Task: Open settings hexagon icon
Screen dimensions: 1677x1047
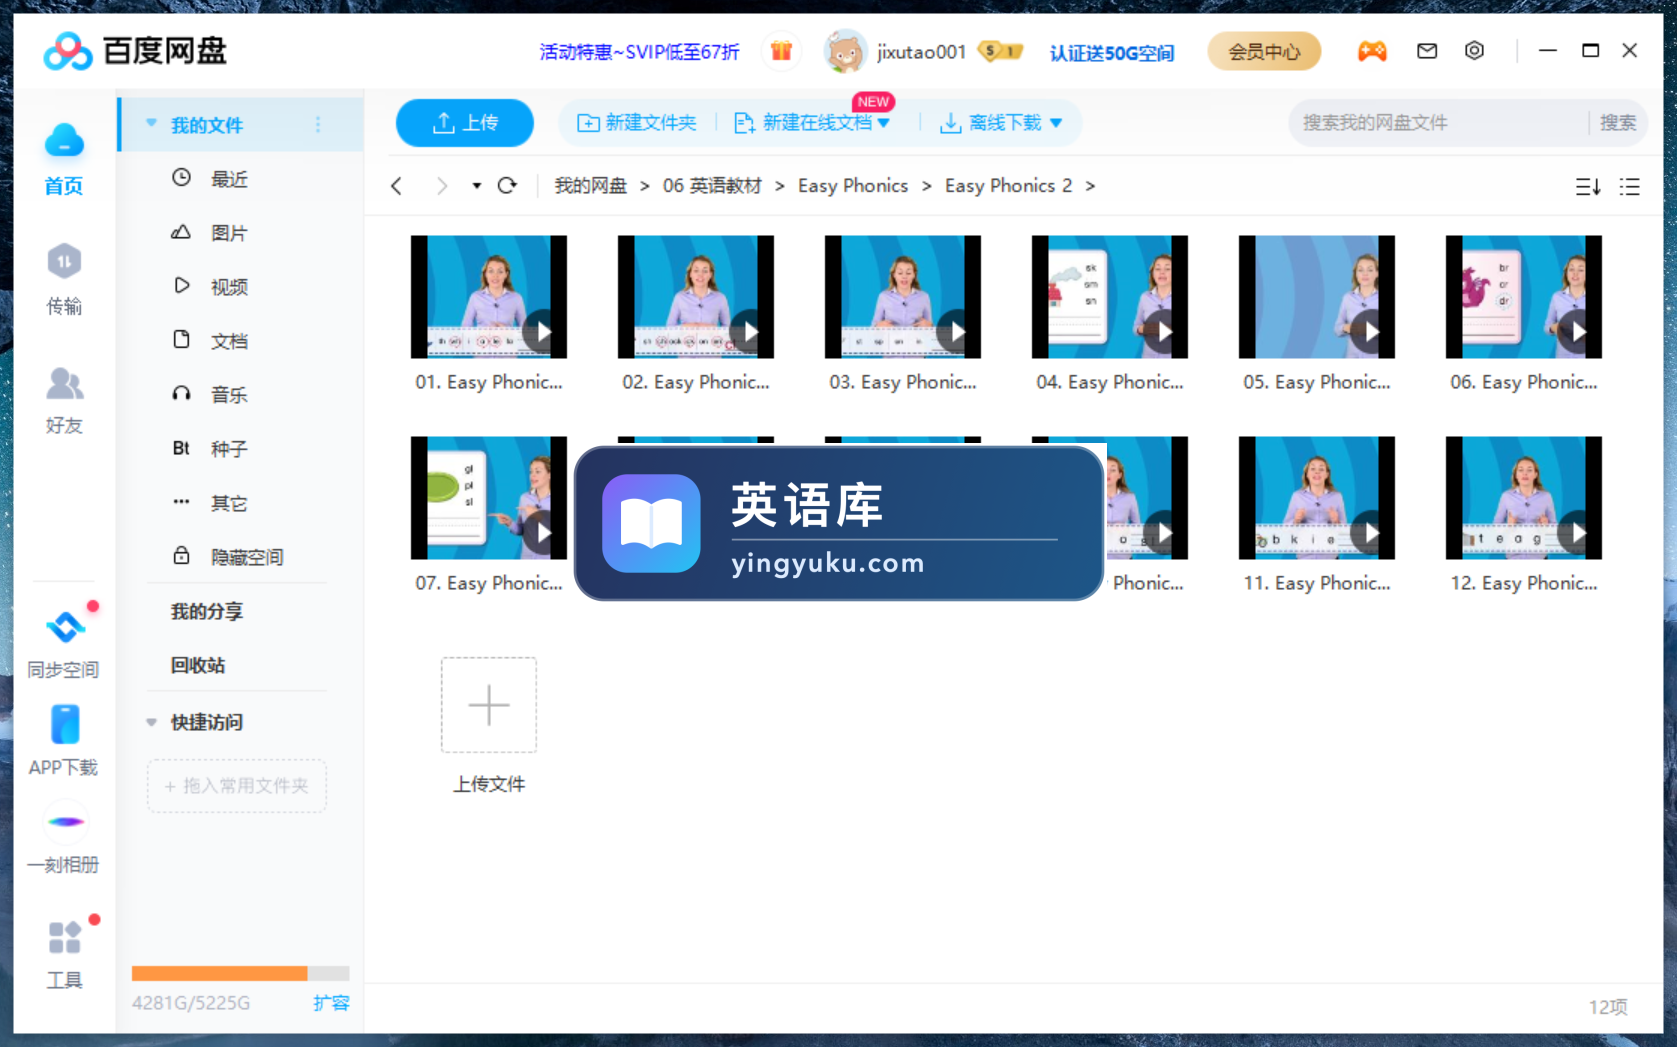Action: (1474, 51)
